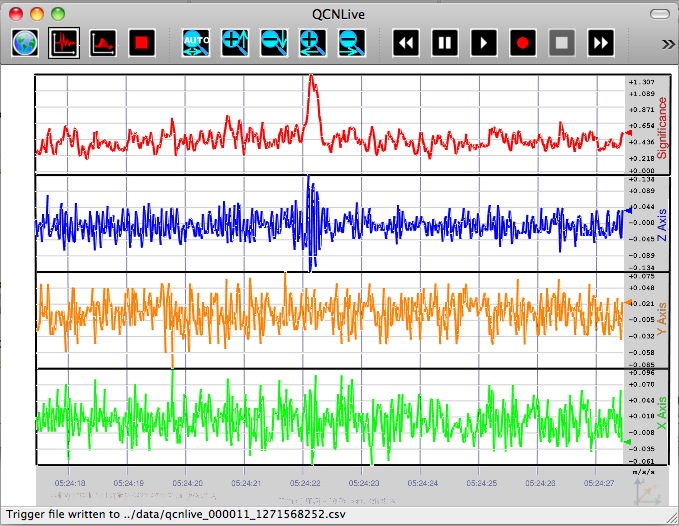Viewport: 679px width, 526px height.
Task: Click the m/s/s units label
Action: (644, 472)
